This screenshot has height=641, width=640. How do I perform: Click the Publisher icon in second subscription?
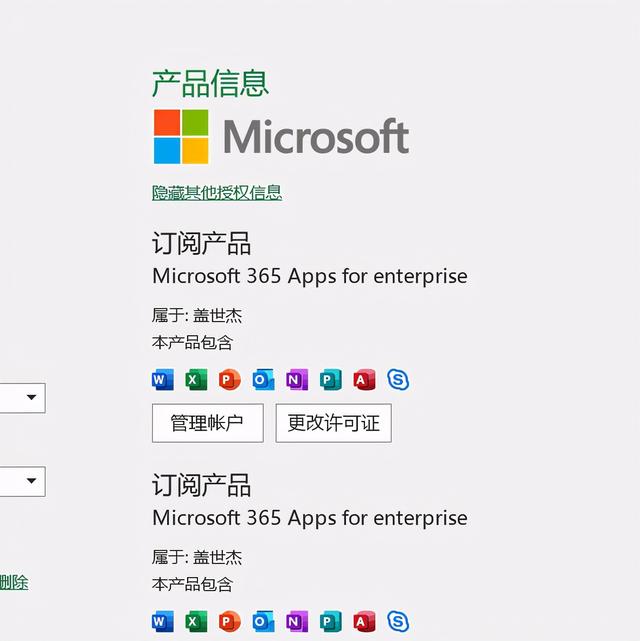331,622
